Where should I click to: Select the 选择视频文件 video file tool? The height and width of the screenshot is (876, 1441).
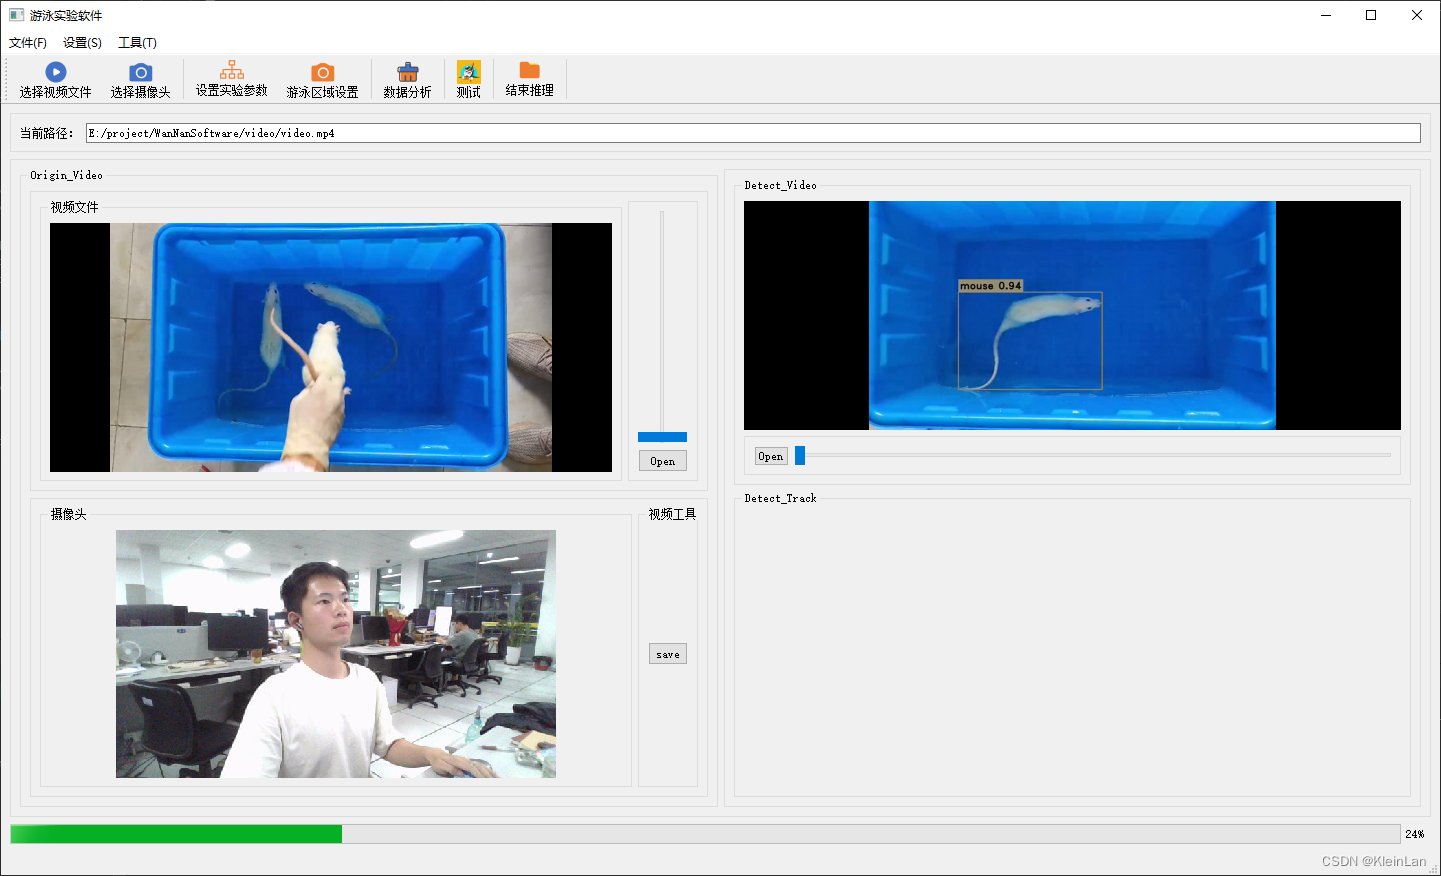[x=55, y=79]
